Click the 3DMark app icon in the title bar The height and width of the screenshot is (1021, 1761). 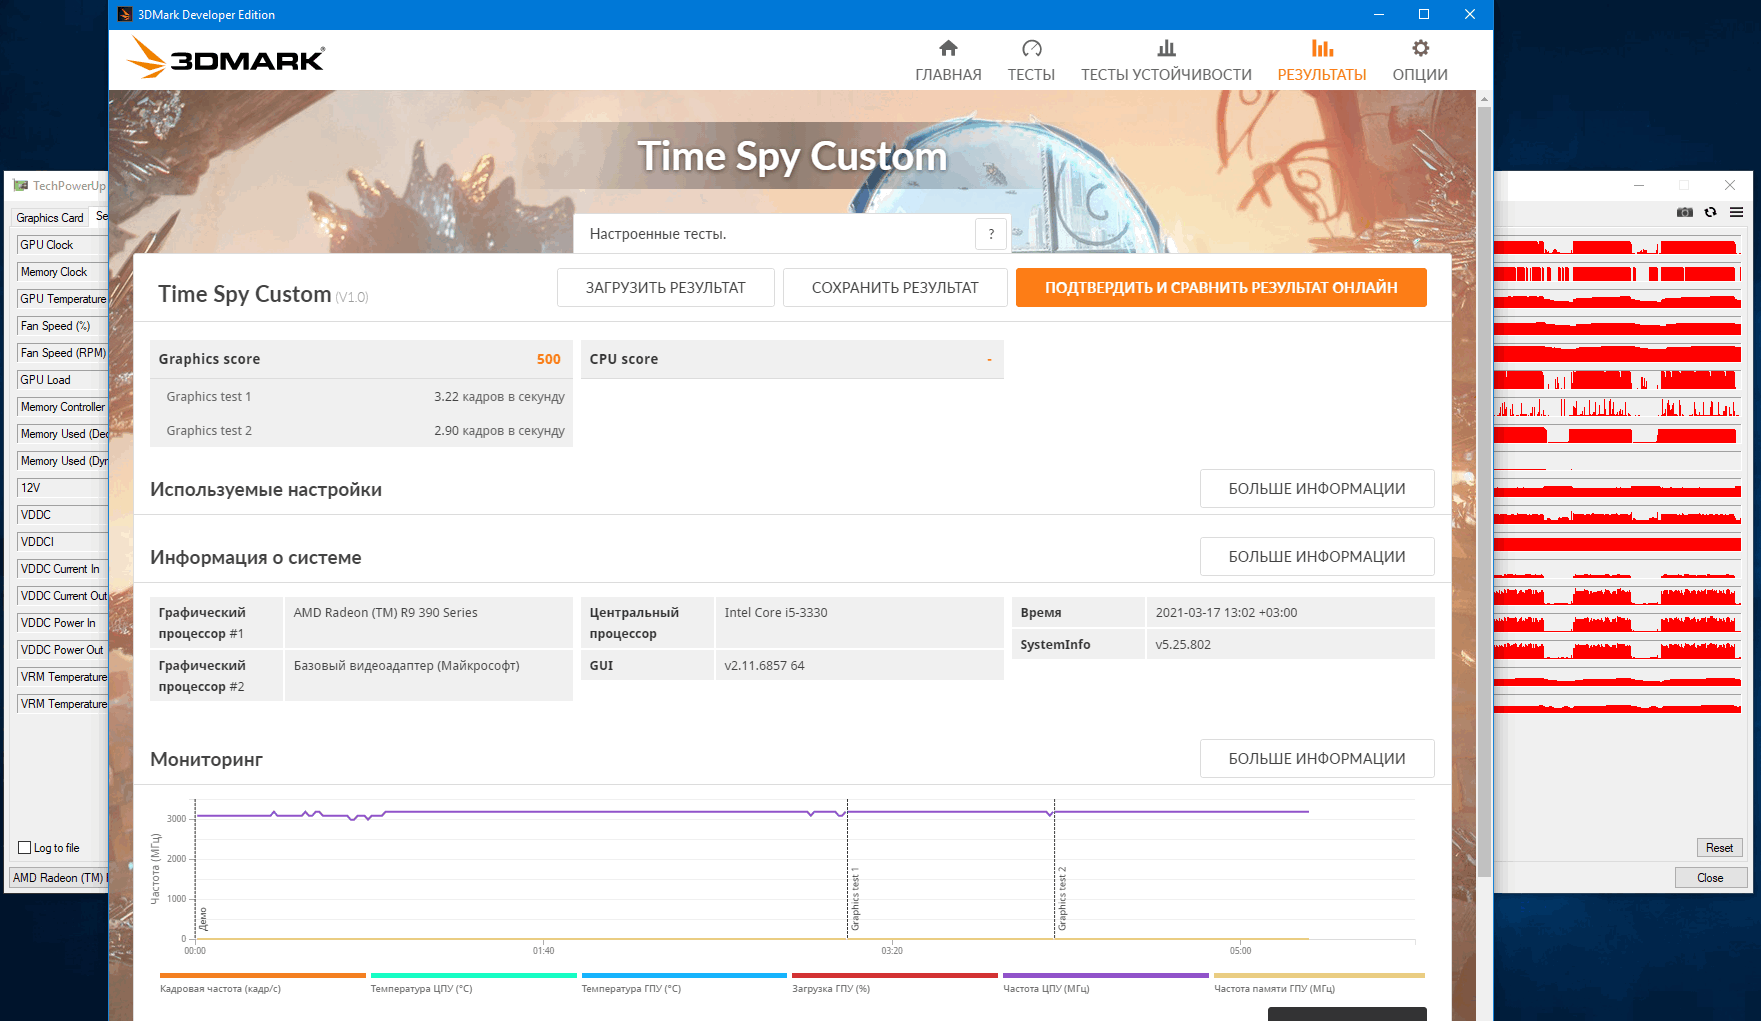point(125,14)
